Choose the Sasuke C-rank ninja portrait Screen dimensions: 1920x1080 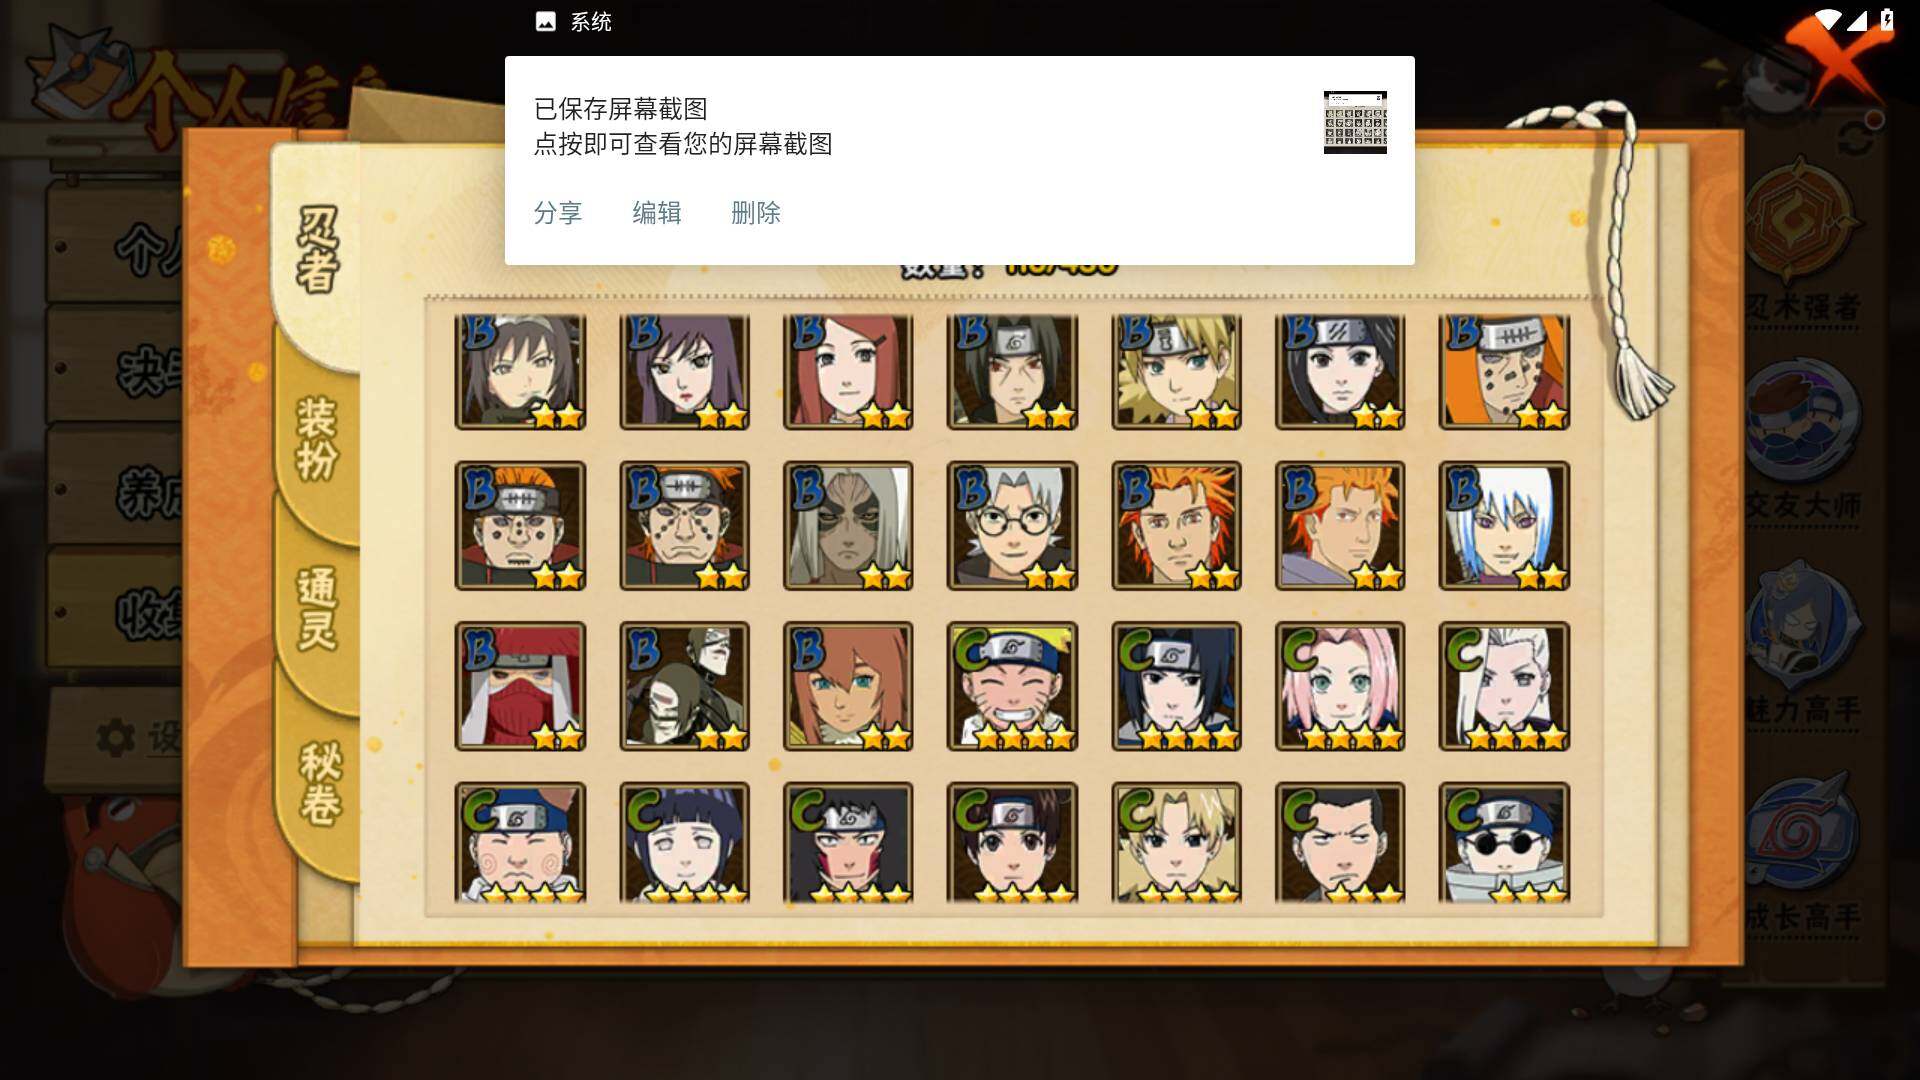pos(1176,686)
